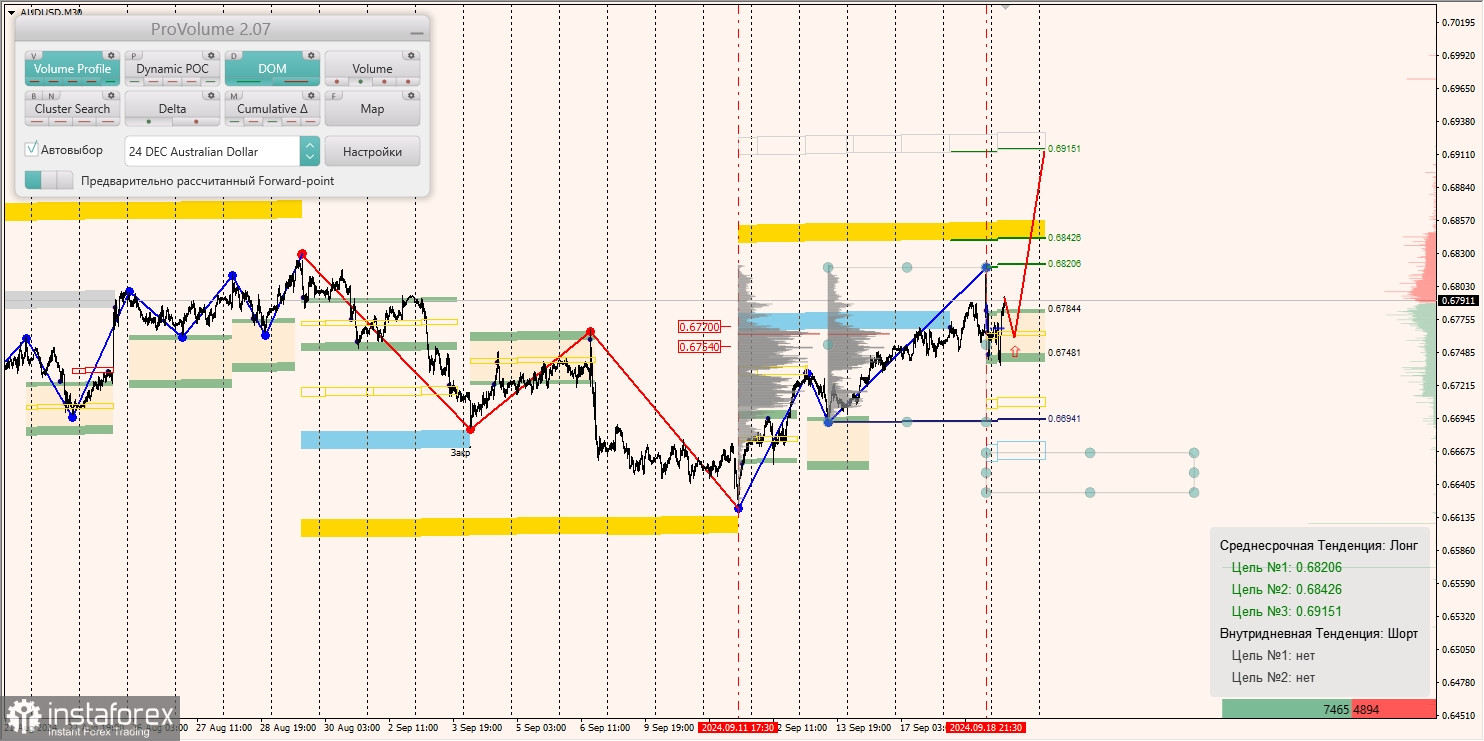Toggle Map indicator
Screen dimensions: 1484x741
click(x=372, y=108)
